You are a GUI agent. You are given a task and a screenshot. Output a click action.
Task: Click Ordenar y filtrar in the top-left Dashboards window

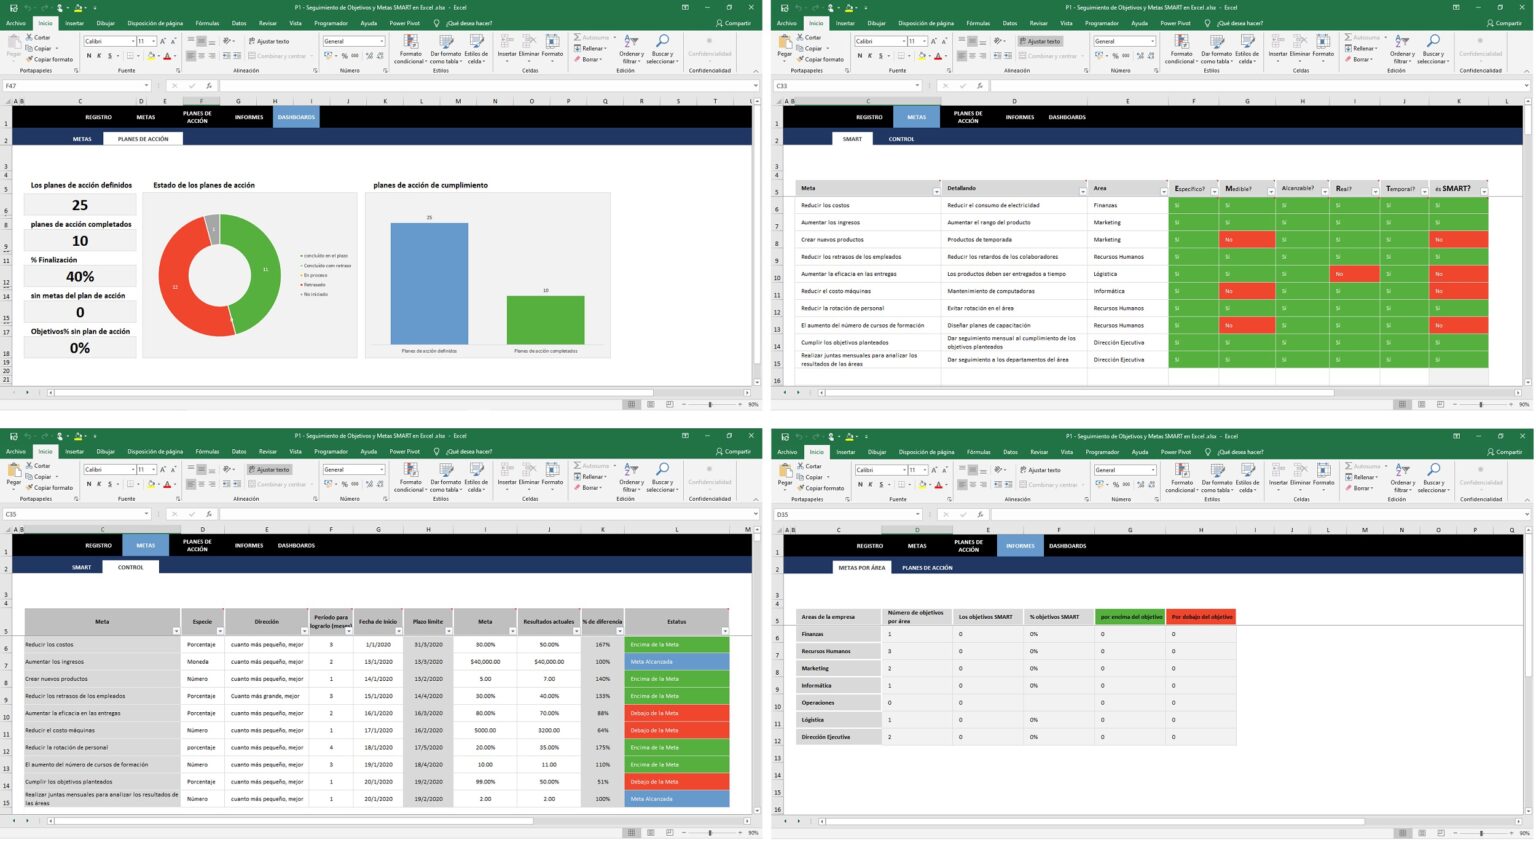631,48
